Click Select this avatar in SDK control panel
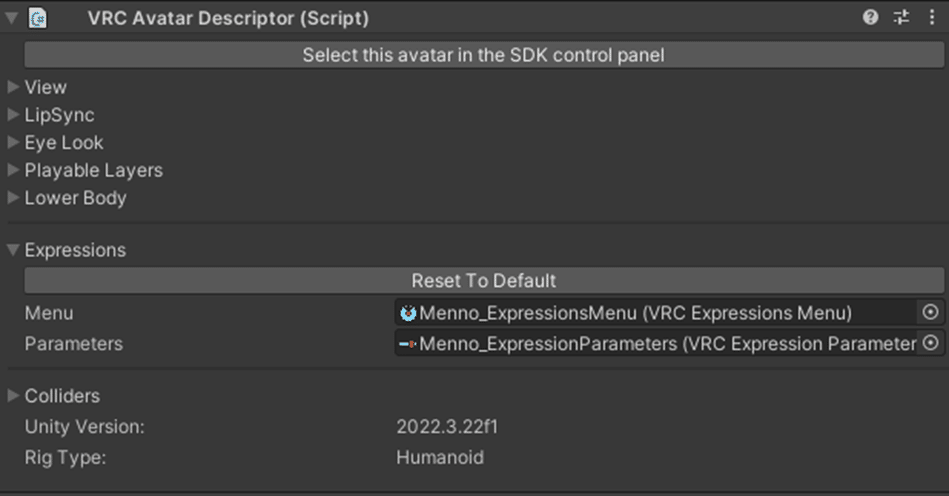 click(483, 55)
